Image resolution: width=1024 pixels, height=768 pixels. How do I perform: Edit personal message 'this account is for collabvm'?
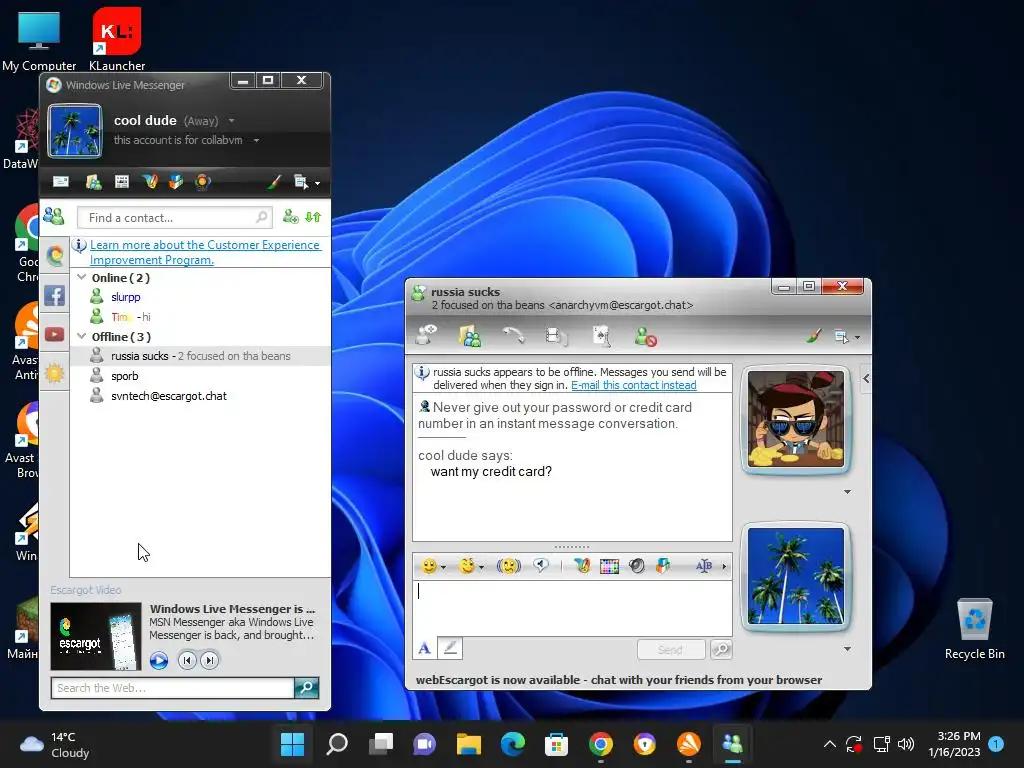pos(178,140)
